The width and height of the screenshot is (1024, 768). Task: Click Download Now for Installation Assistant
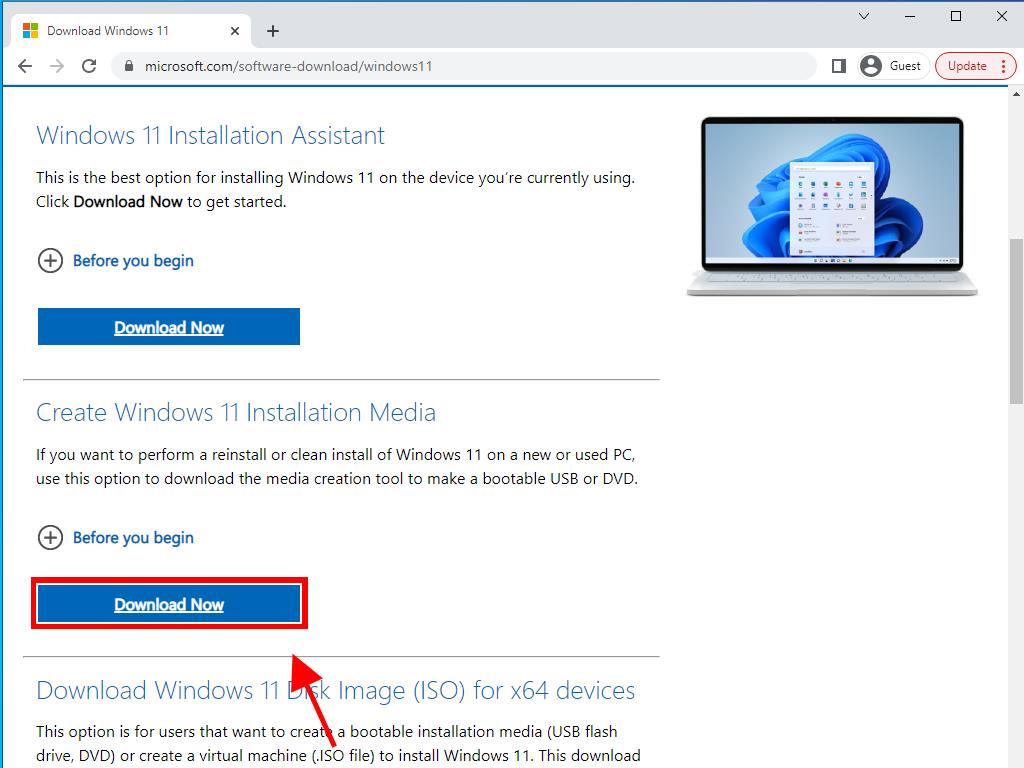coord(169,327)
